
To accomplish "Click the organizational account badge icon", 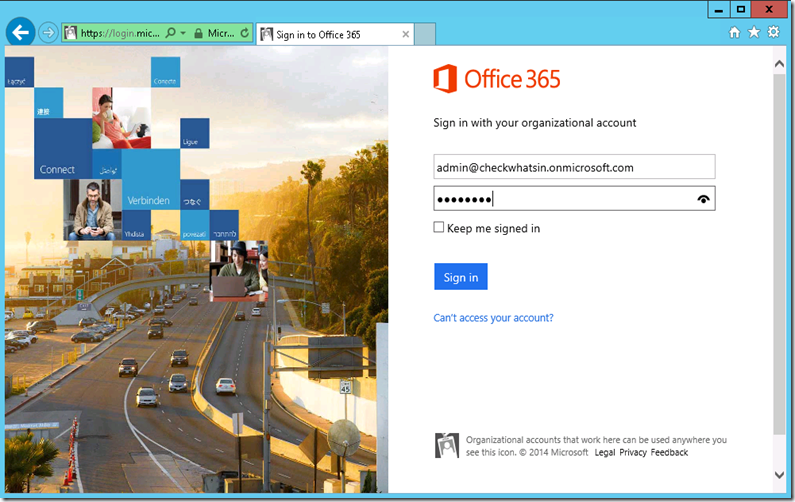I will (447, 445).
